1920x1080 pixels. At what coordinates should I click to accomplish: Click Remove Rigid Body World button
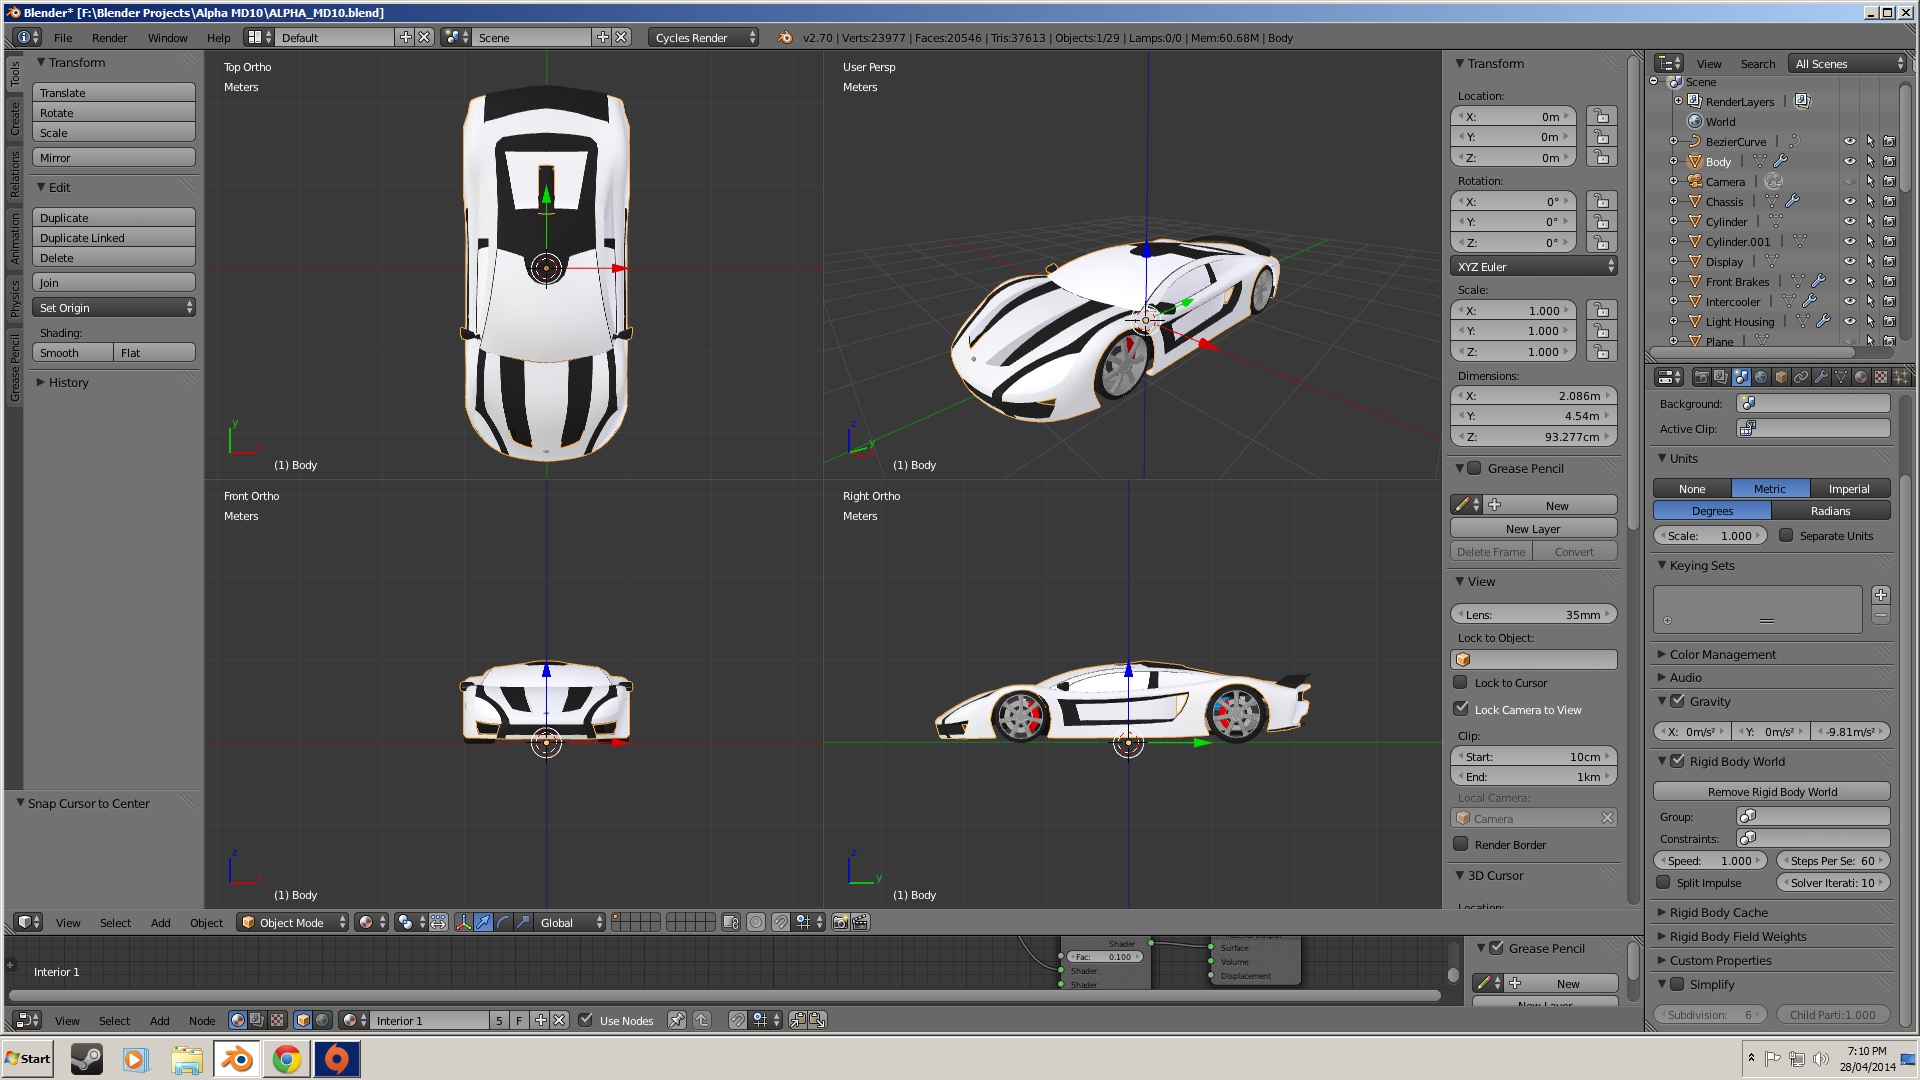[x=1772, y=791]
